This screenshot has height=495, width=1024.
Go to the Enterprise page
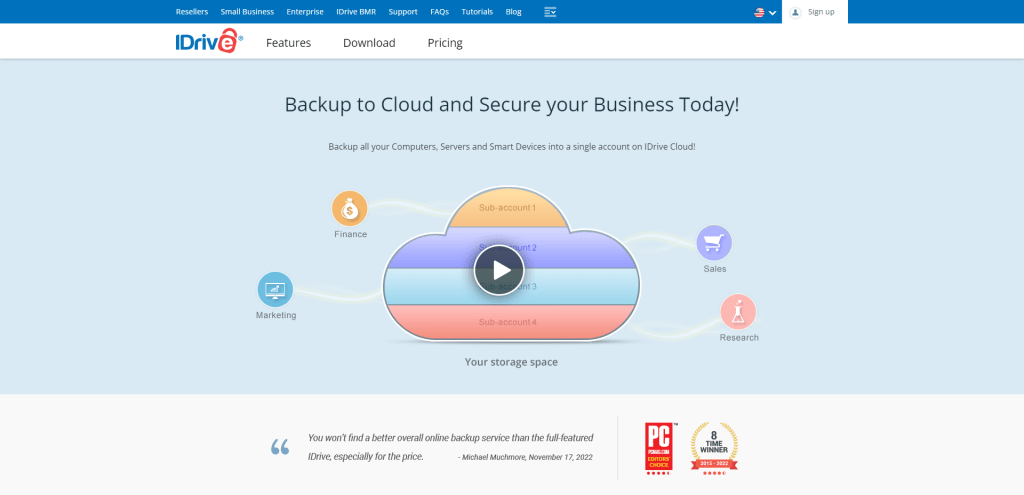click(305, 12)
